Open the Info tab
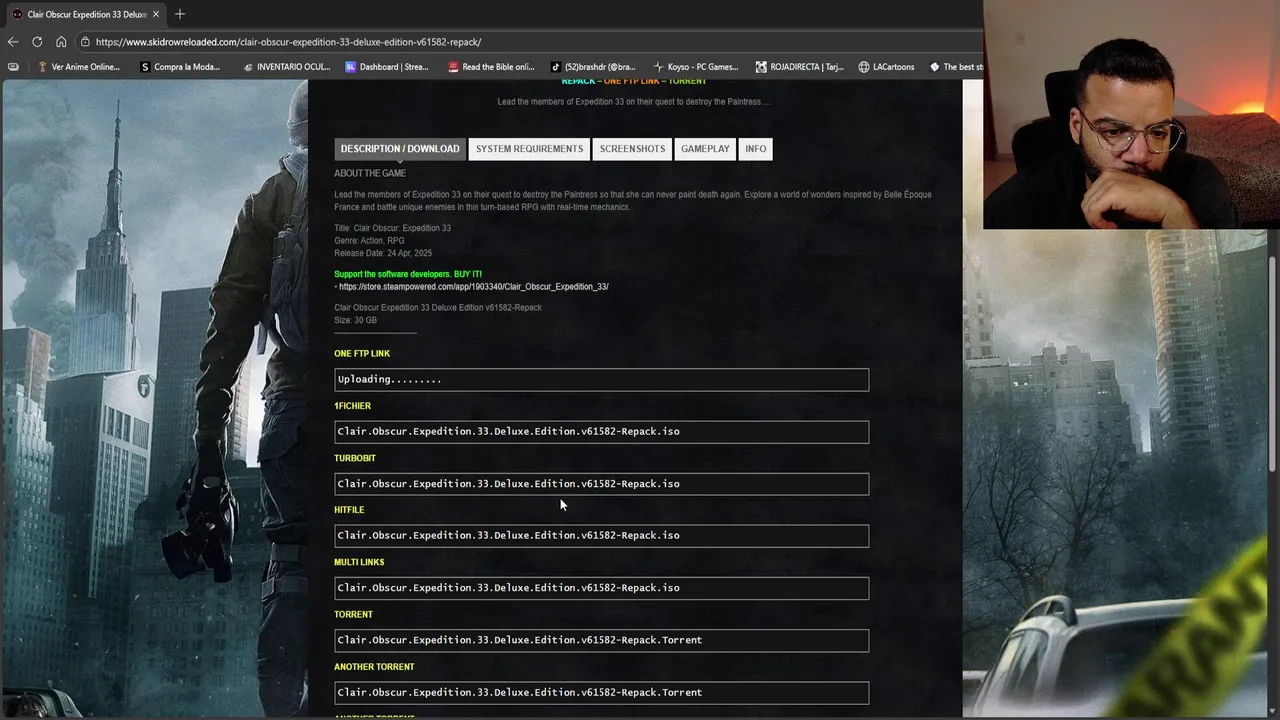Viewport: 1280px width, 720px height. click(x=755, y=149)
